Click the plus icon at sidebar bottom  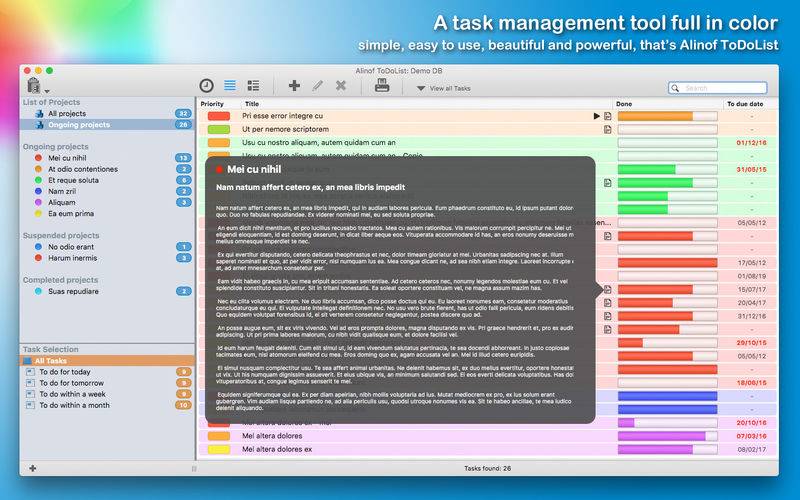pyautogui.click(x=33, y=468)
